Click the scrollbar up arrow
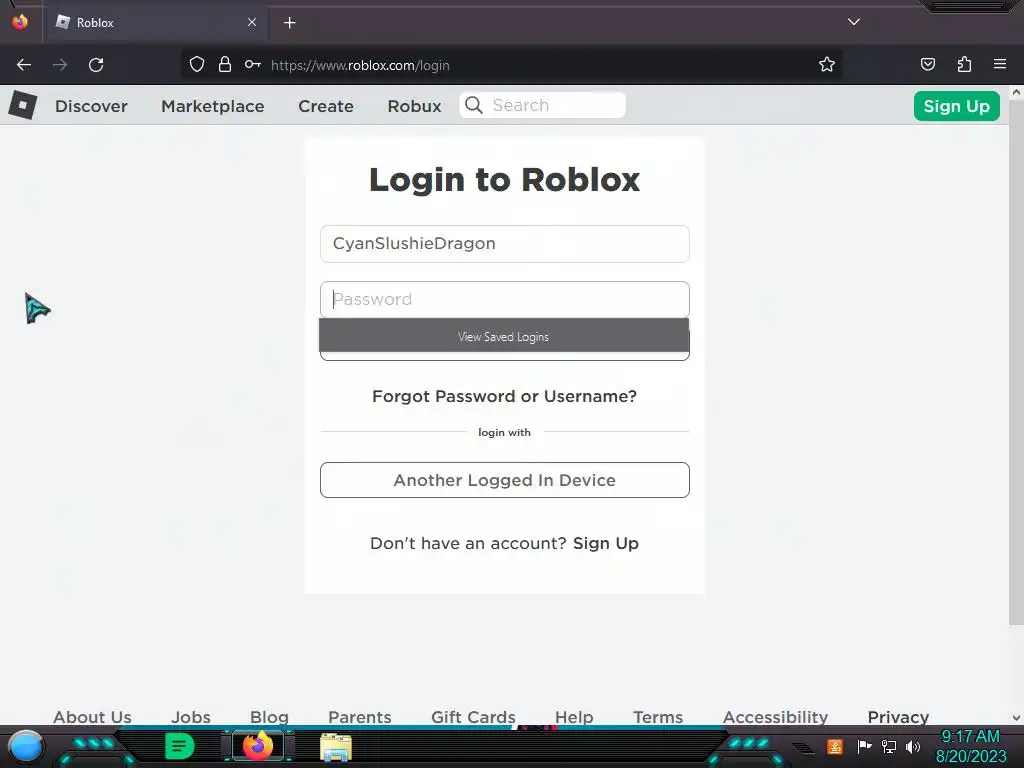Image resolution: width=1024 pixels, height=768 pixels. 1016,93
